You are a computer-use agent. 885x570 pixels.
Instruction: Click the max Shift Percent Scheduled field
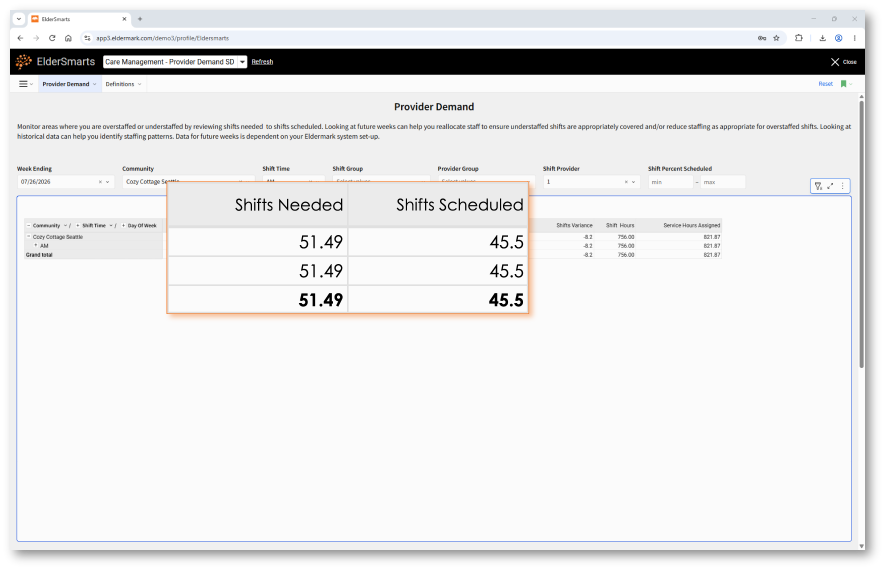pos(723,182)
